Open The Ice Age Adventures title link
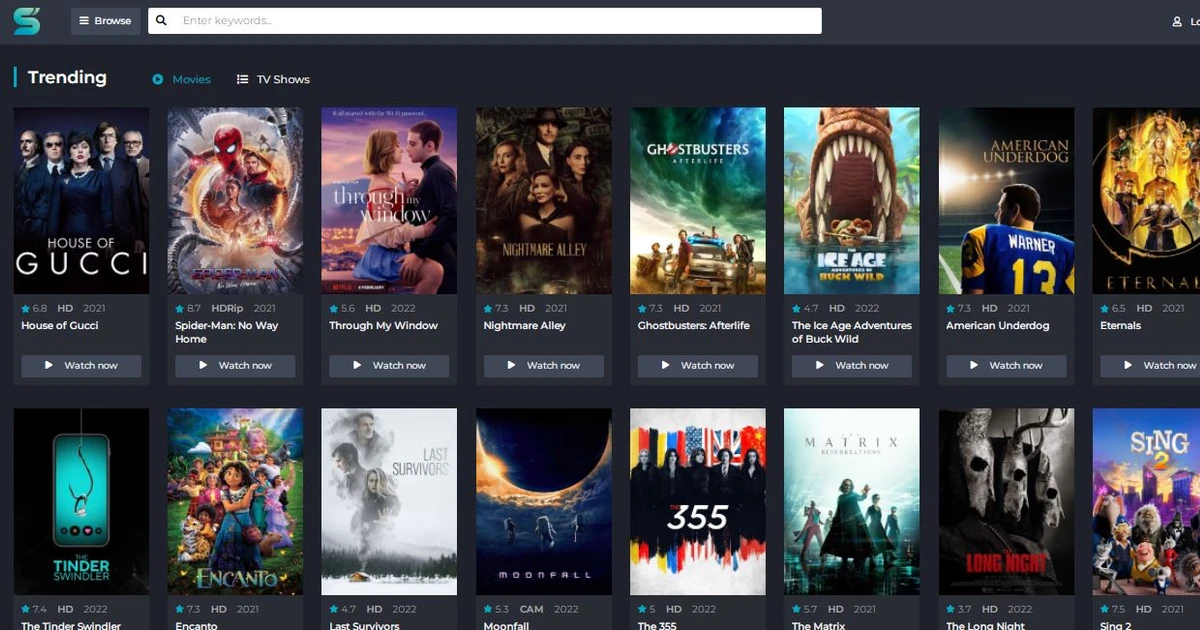Screen dimensions: 1200x630 click(852, 332)
